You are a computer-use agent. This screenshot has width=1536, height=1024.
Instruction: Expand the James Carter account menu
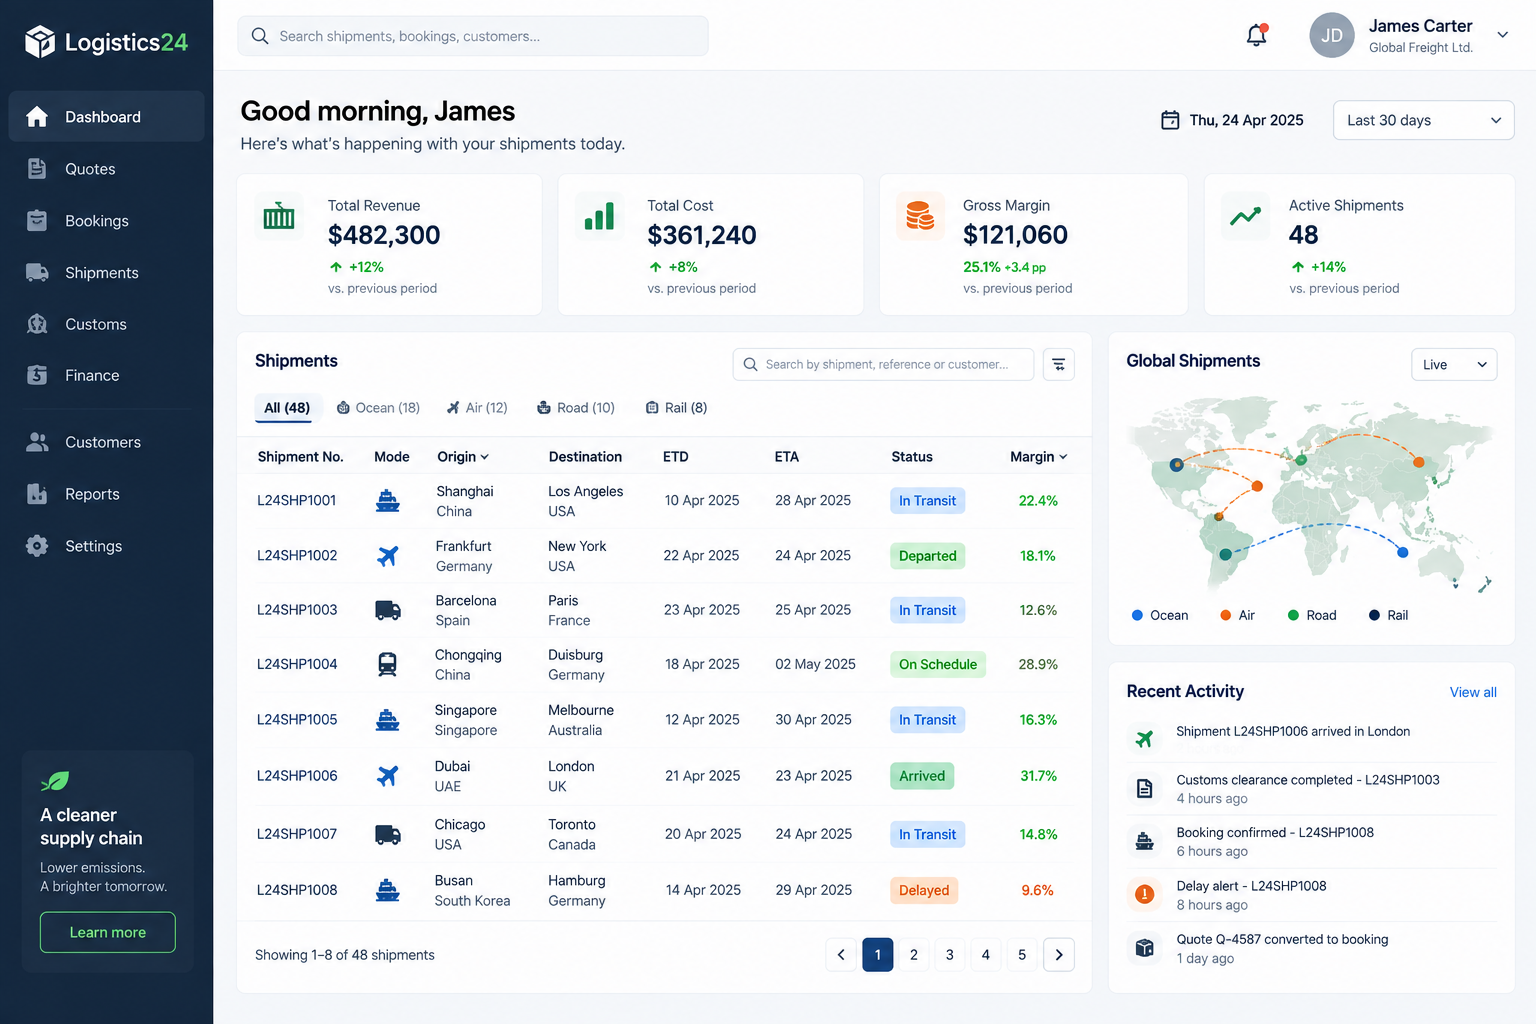pyautogui.click(x=1502, y=35)
